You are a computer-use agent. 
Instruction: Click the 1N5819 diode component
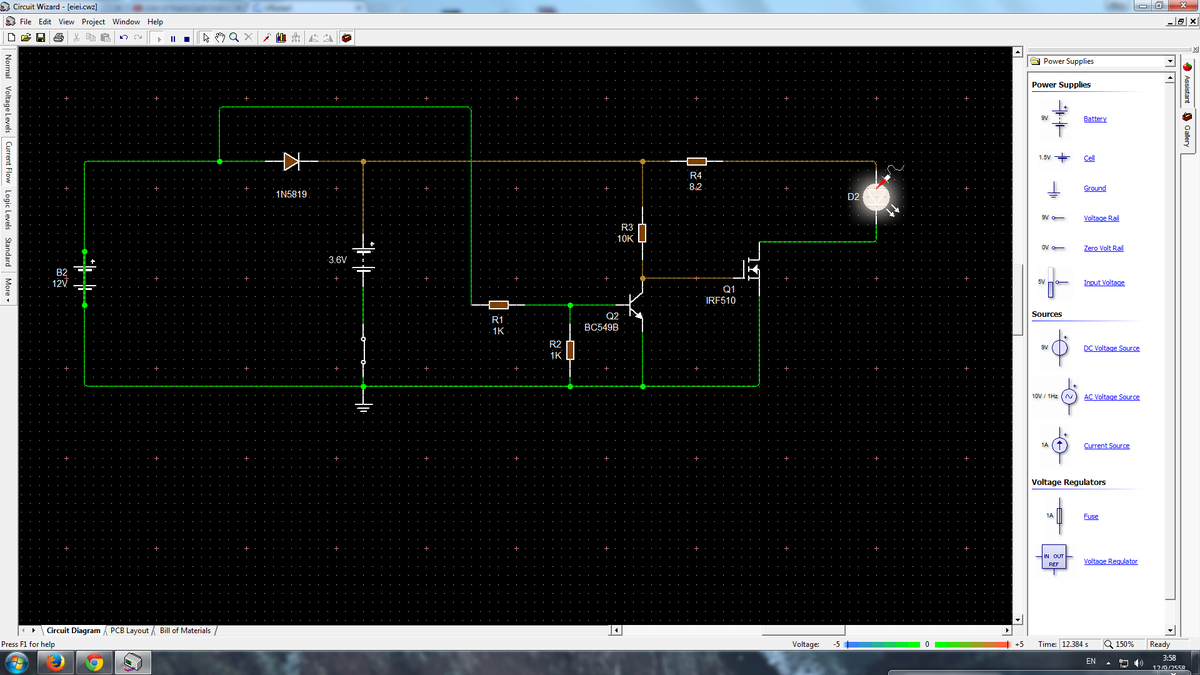(292, 160)
